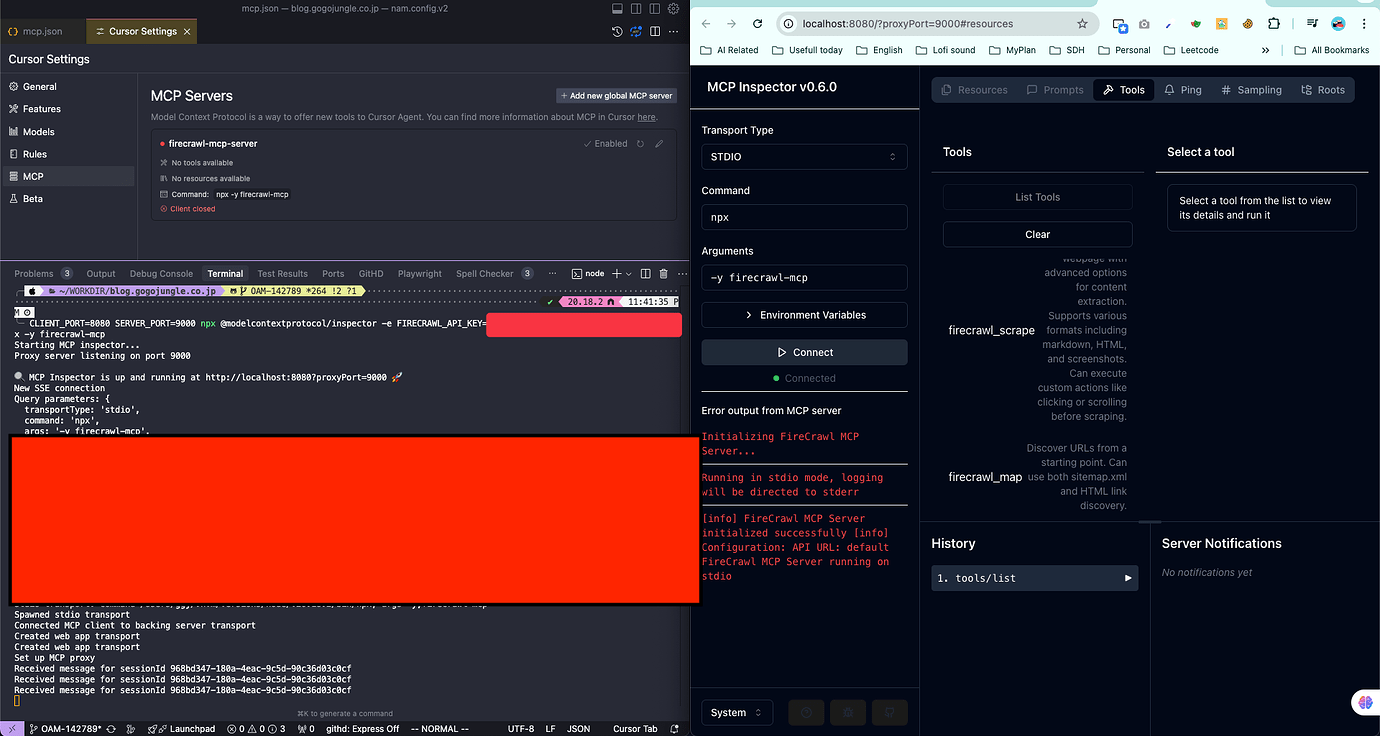Toggle the secondary sidebar panel icon
Viewport: 1380px width, 736px height.
coord(634,8)
